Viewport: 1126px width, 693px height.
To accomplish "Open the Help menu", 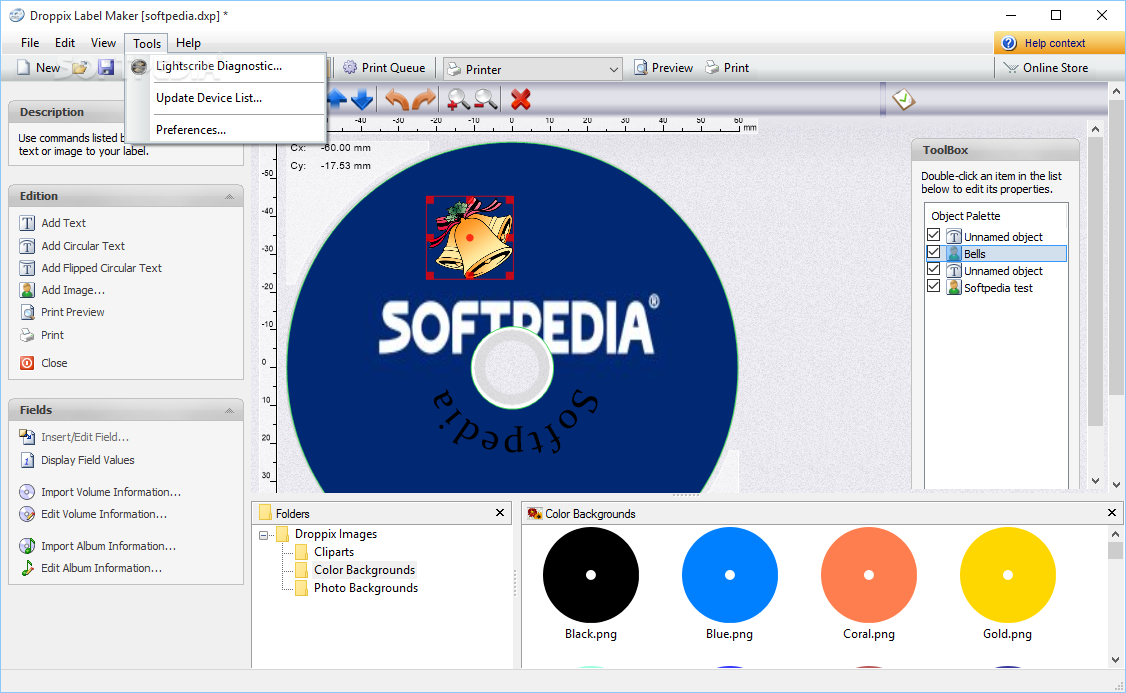I will coord(188,43).
